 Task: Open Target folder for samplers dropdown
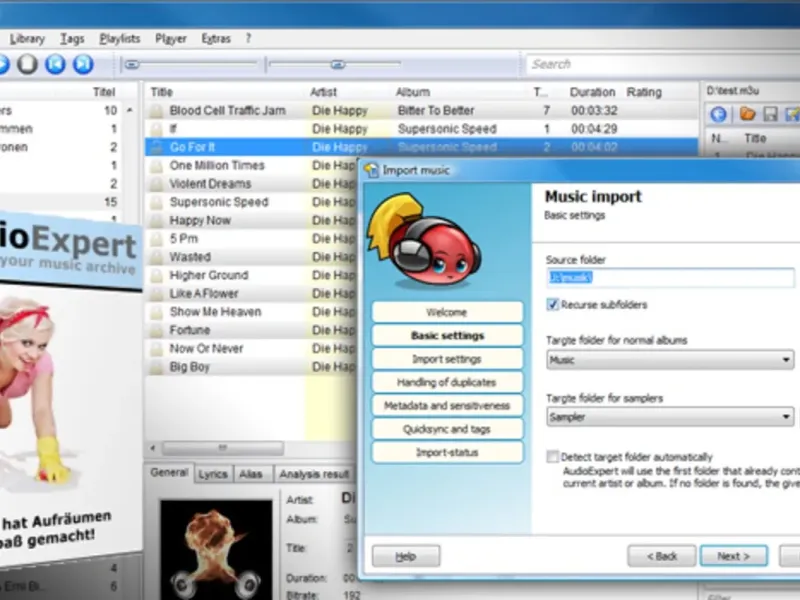[x=670, y=417]
